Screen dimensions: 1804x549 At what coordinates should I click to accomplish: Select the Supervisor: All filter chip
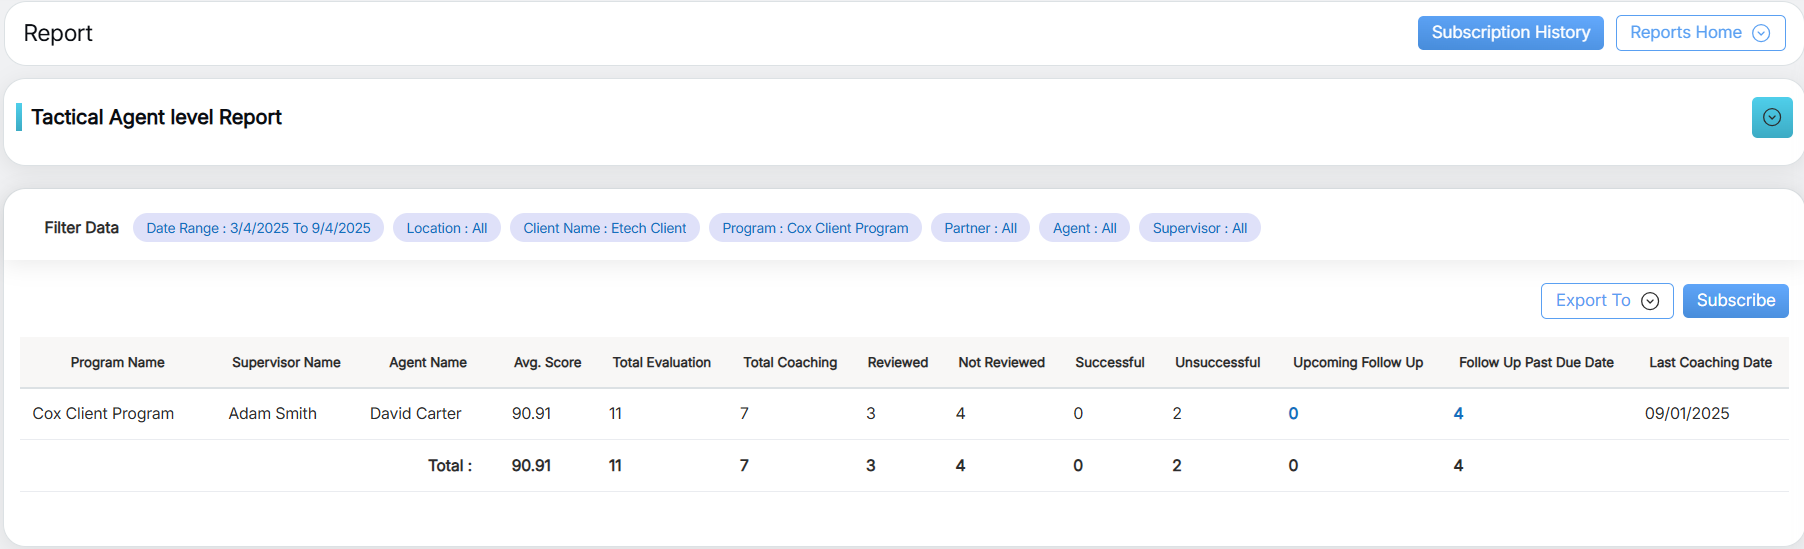coord(1199,228)
